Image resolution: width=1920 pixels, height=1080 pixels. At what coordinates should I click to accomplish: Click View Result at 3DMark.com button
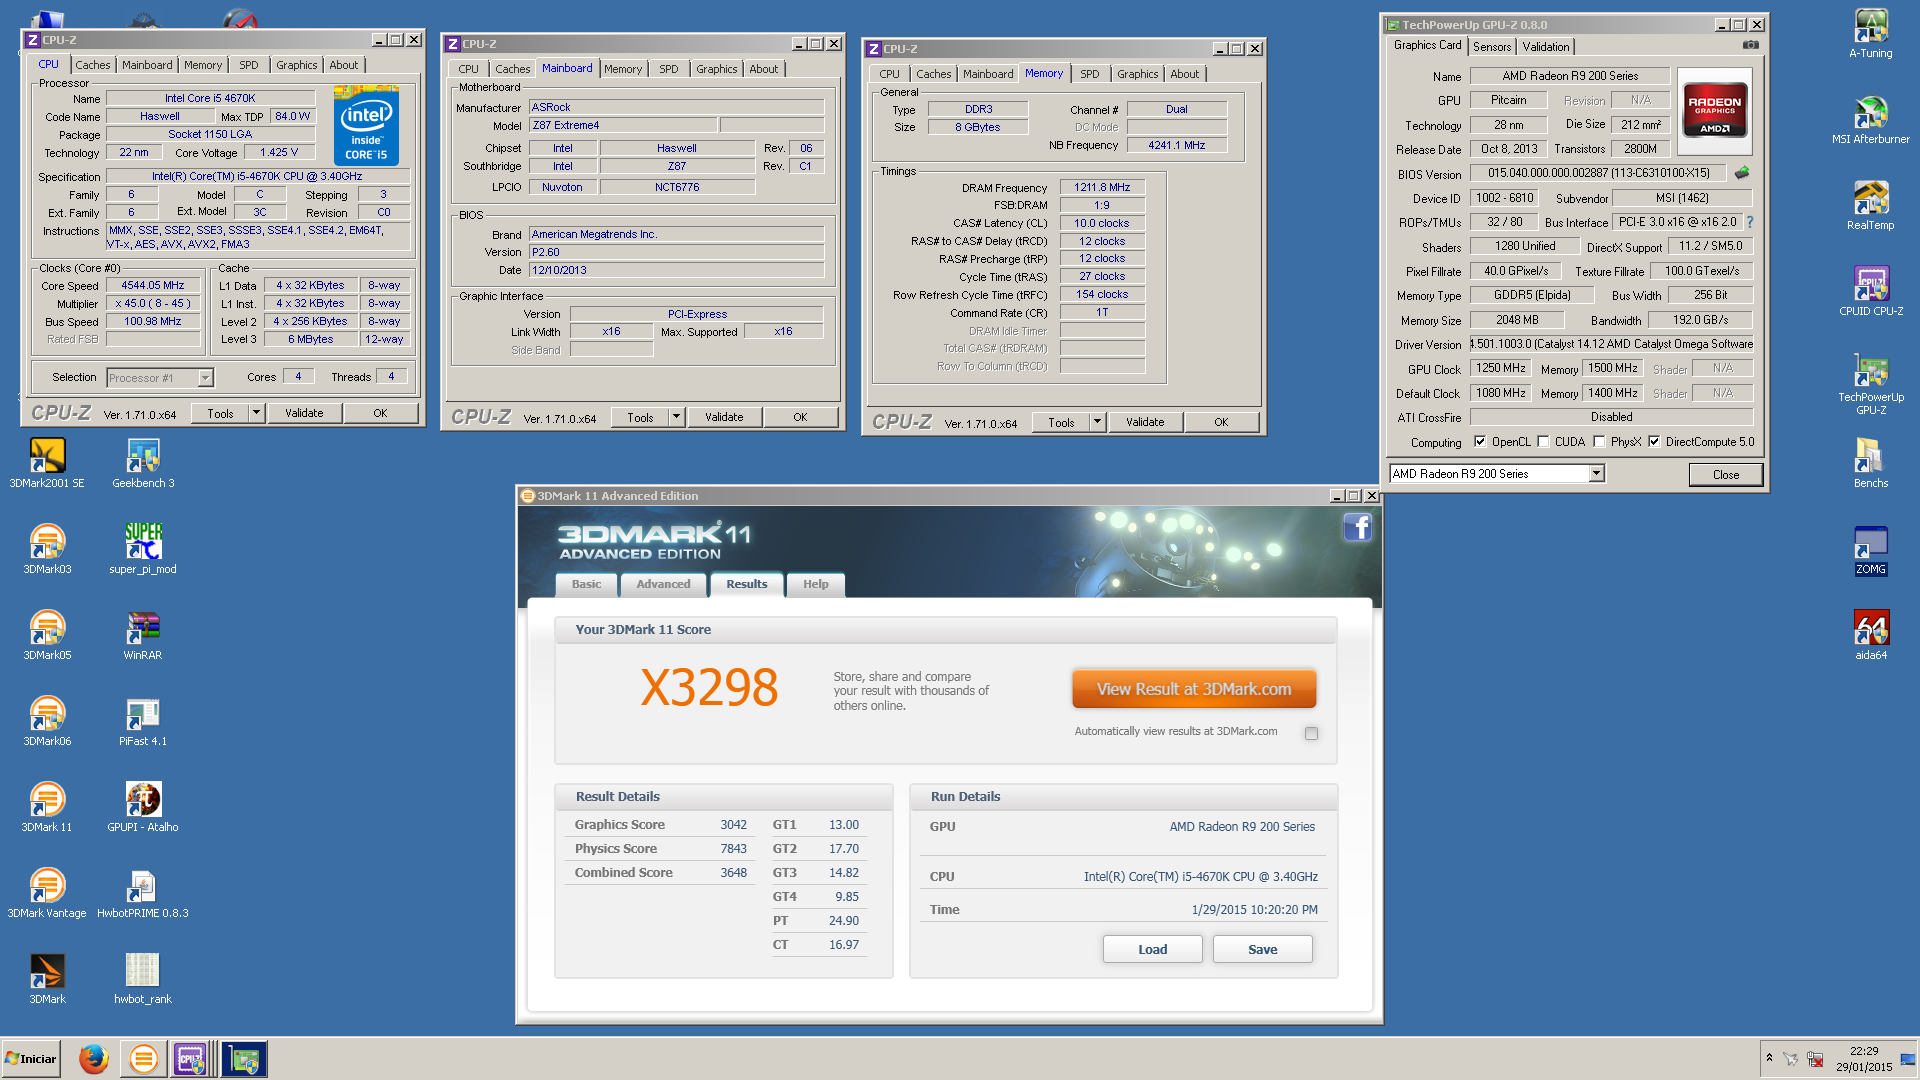1194,689
